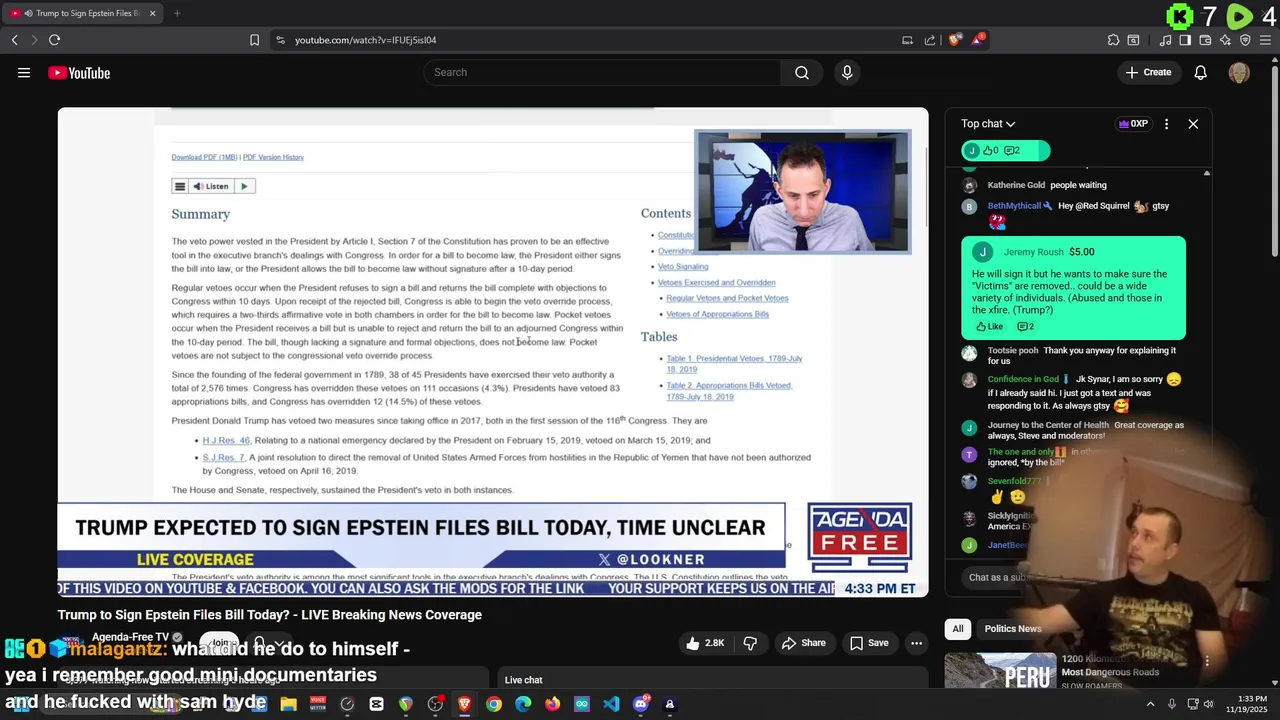Image resolution: width=1280 pixels, height=720 pixels.
Task: Open Microsoft Edge from the taskbar
Action: click(523, 704)
